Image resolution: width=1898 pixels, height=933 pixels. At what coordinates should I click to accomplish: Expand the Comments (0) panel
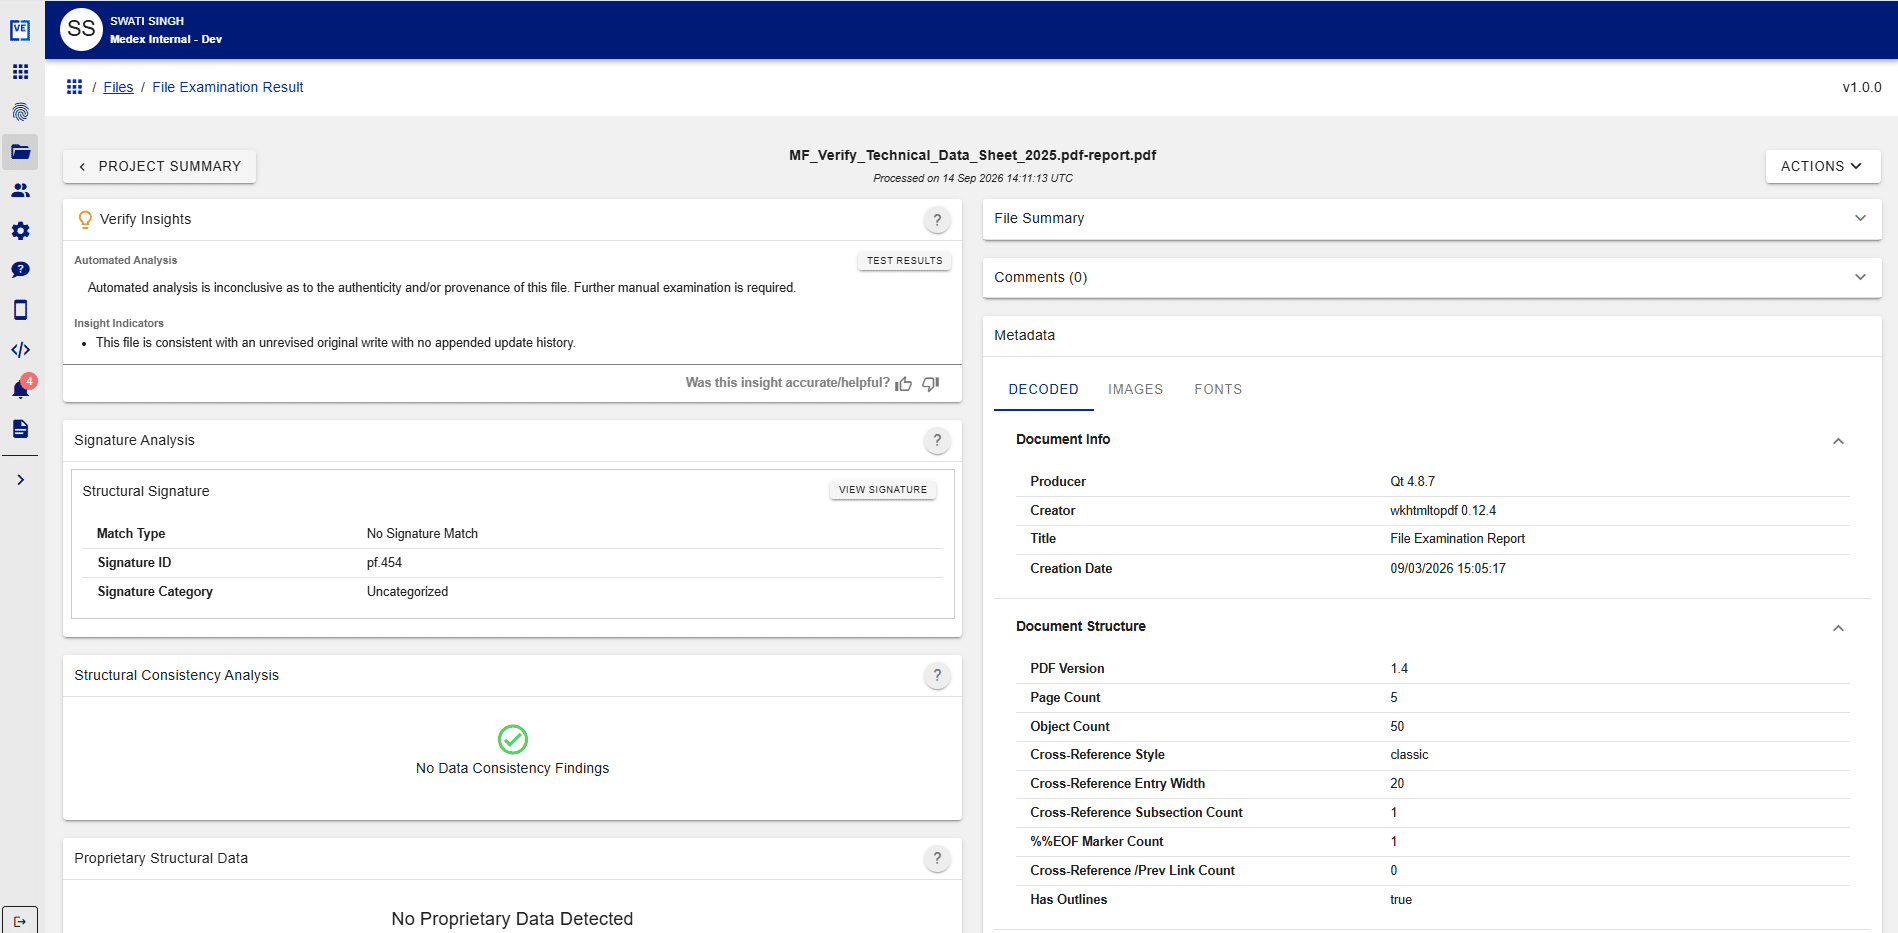point(1432,277)
